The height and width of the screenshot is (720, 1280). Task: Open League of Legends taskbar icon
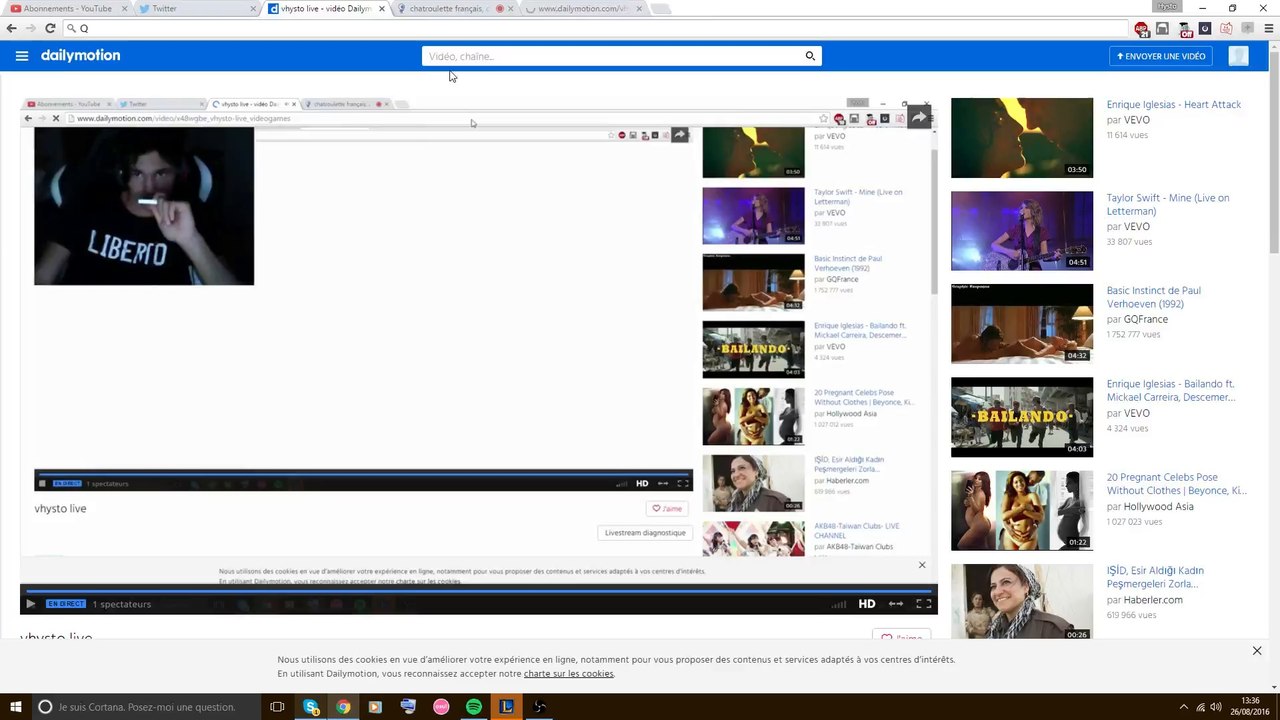pyautogui.click(x=507, y=707)
